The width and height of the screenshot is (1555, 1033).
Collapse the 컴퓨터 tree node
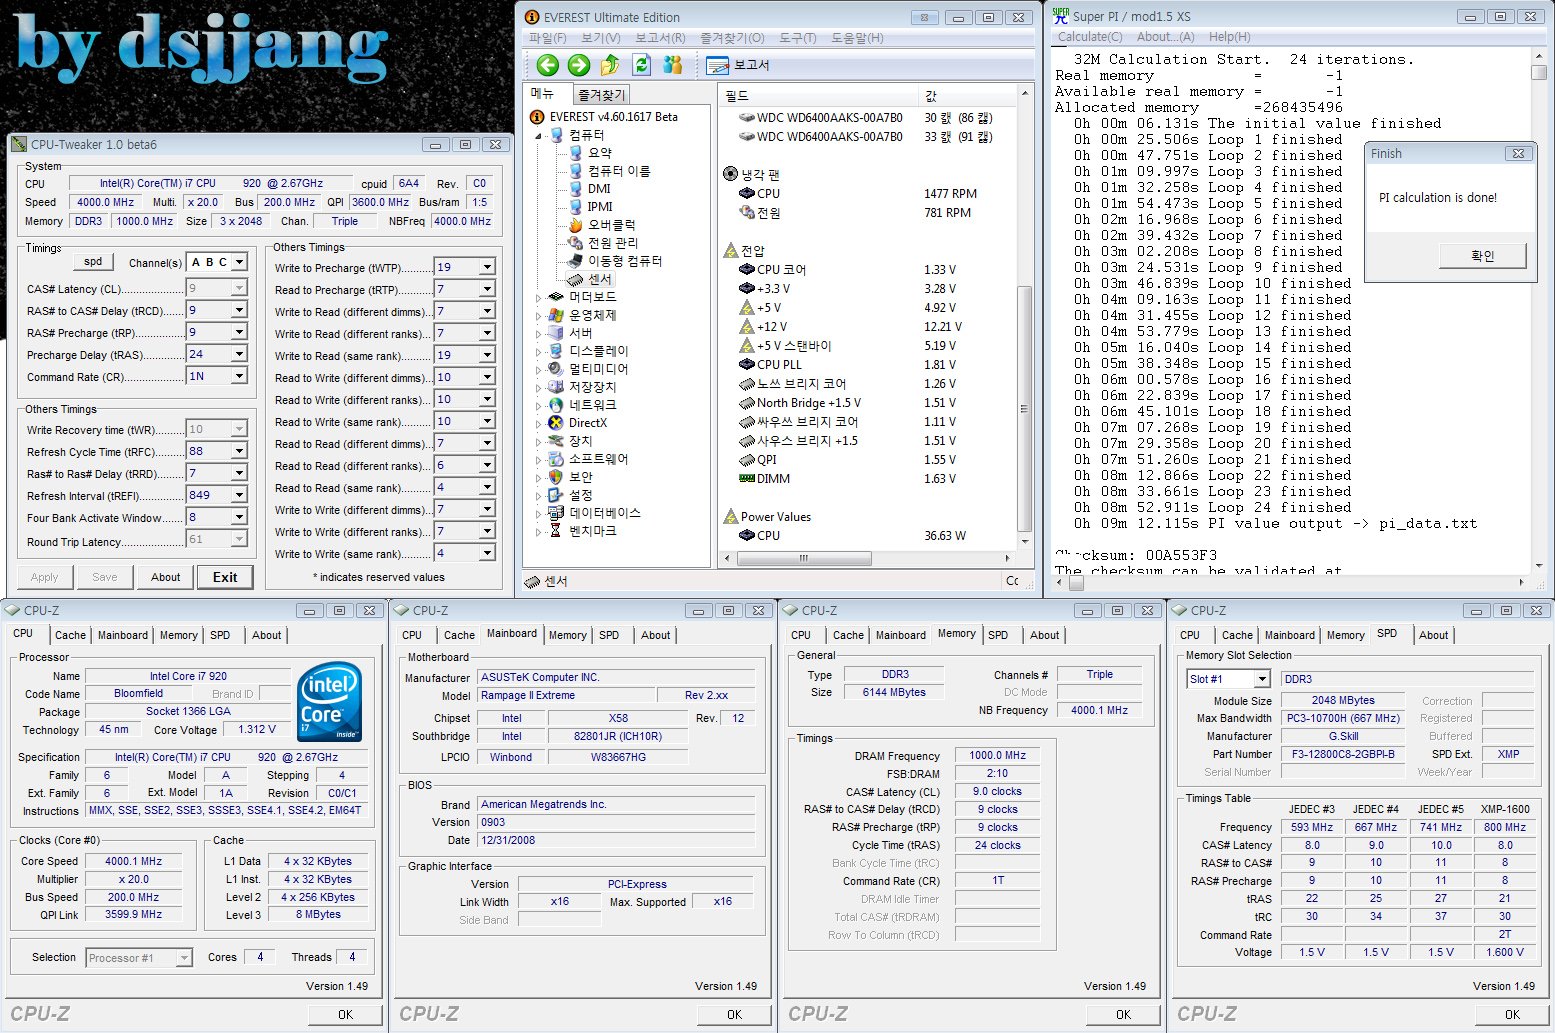click(539, 135)
